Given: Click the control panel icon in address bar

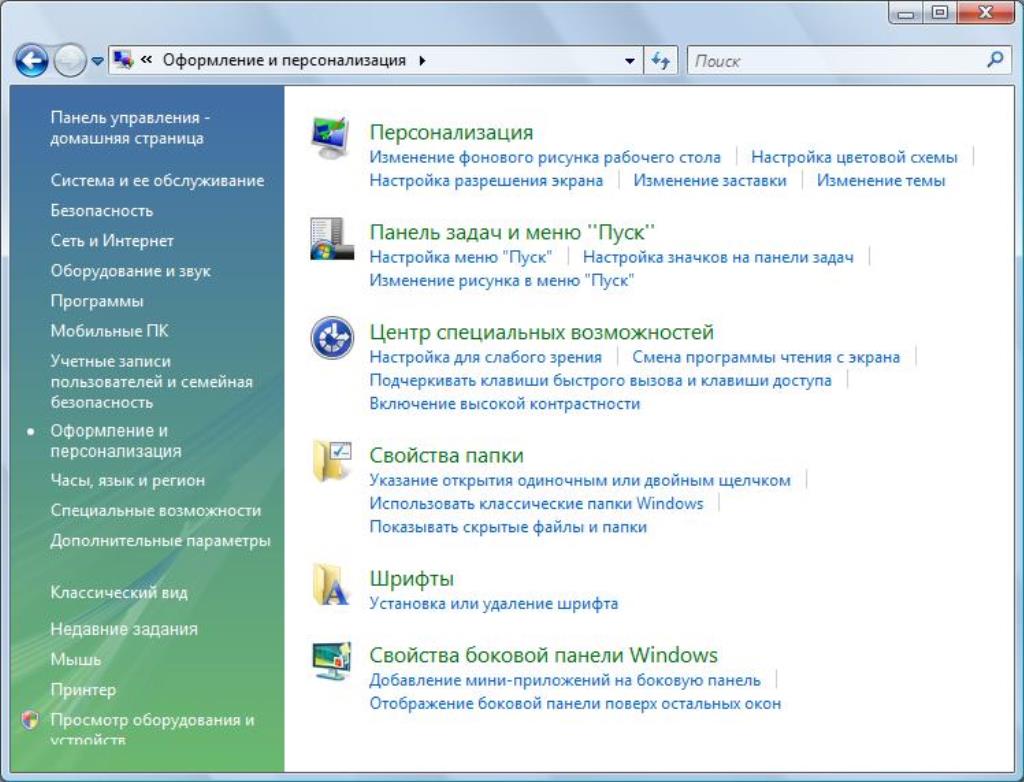Looking at the screenshot, I should pyautogui.click(x=123, y=60).
